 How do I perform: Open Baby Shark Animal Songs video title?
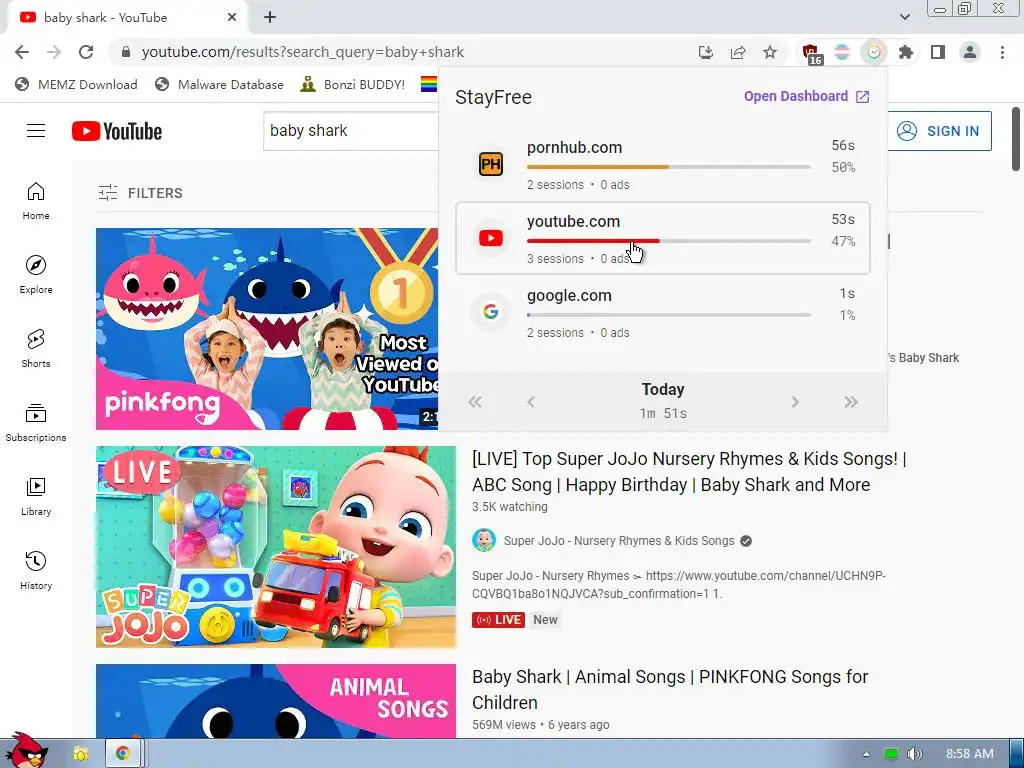[670, 690]
